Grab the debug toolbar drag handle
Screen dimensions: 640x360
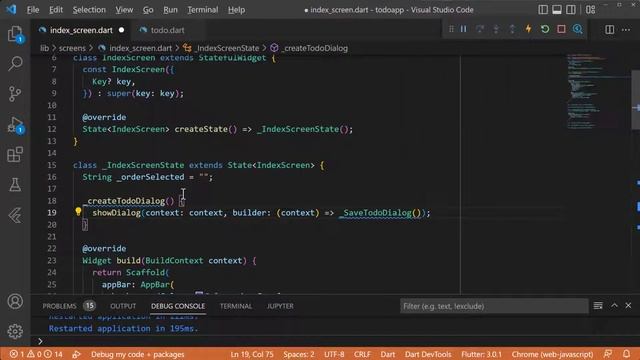(451, 29)
